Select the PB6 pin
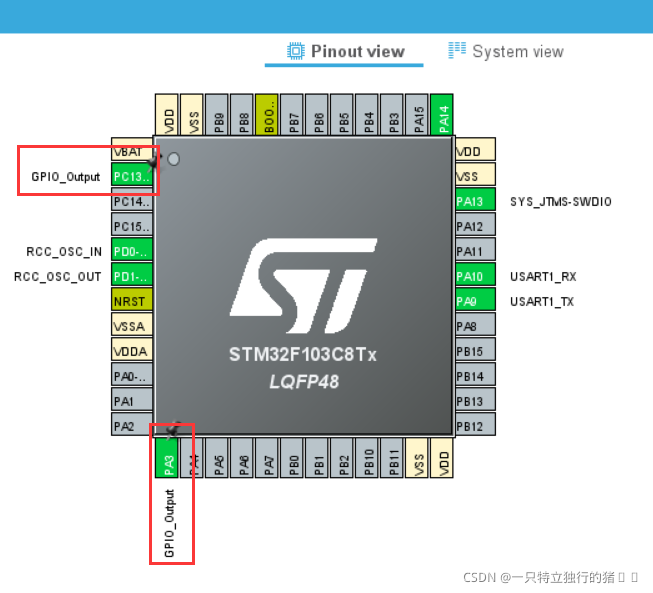This screenshot has height=593, width=653. tap(317, 115)
